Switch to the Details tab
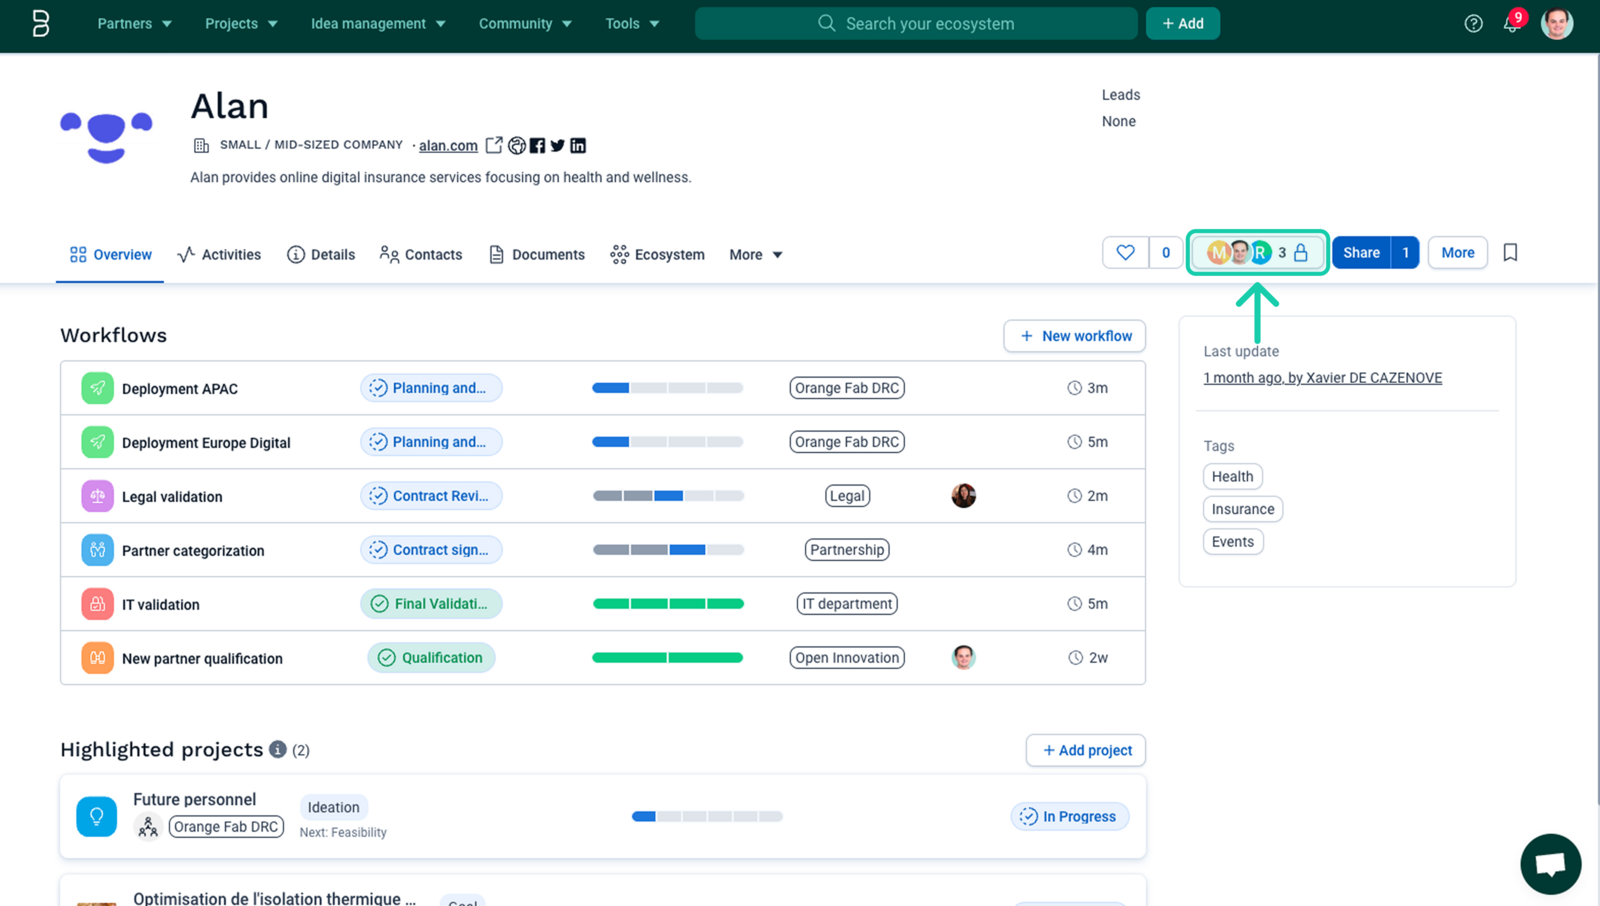The image size is (1600, 906). click(321, 255)
